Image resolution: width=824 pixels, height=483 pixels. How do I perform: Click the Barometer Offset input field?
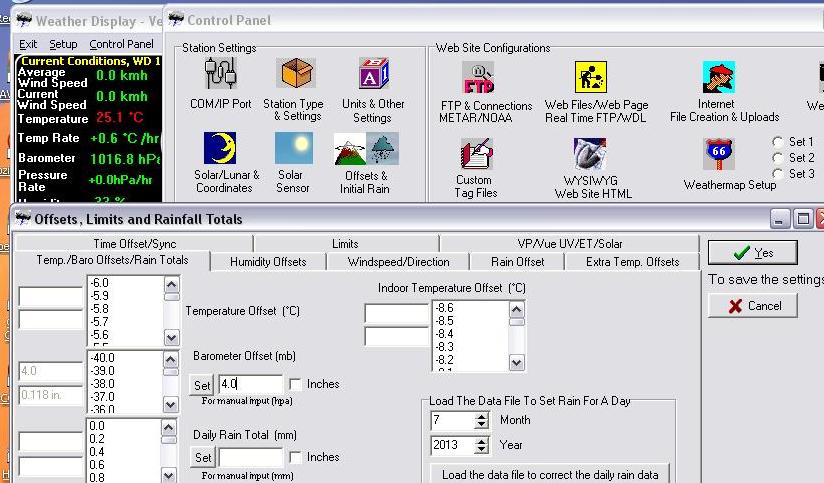click(x=250, y=384)
